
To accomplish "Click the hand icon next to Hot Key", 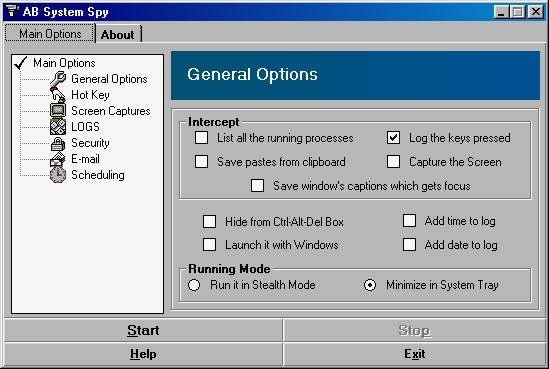I will pos(58,95).
